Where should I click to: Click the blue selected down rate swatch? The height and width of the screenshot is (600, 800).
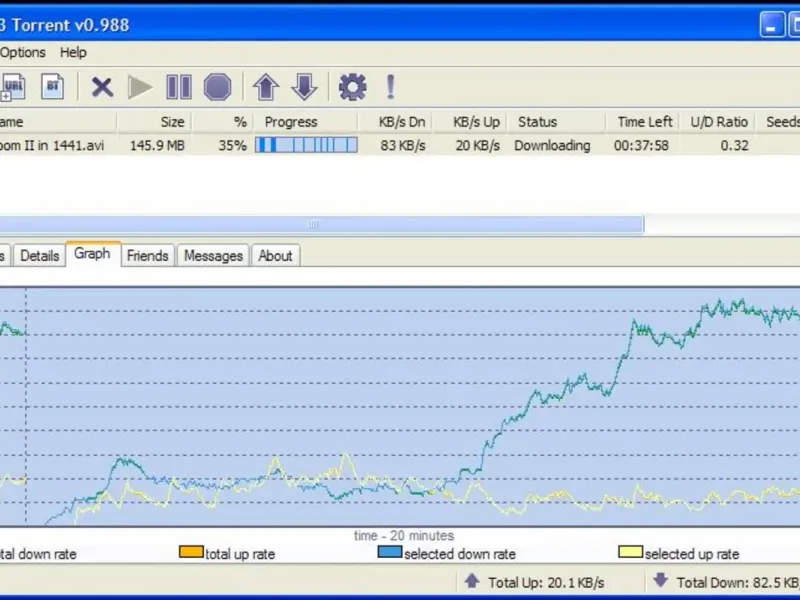point(390,552)
